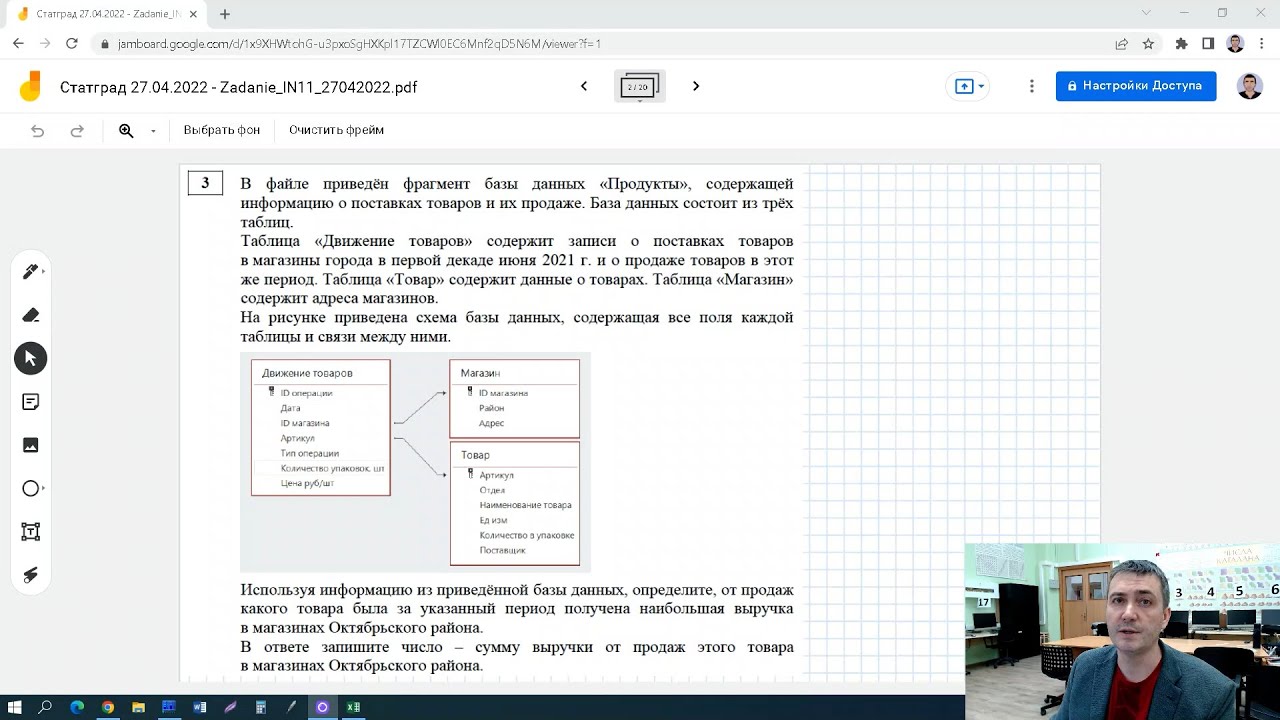Viewport: 1280px width, 720px height.
Task: Choose the Circle shape tool
Action: [x=30, y=488]
